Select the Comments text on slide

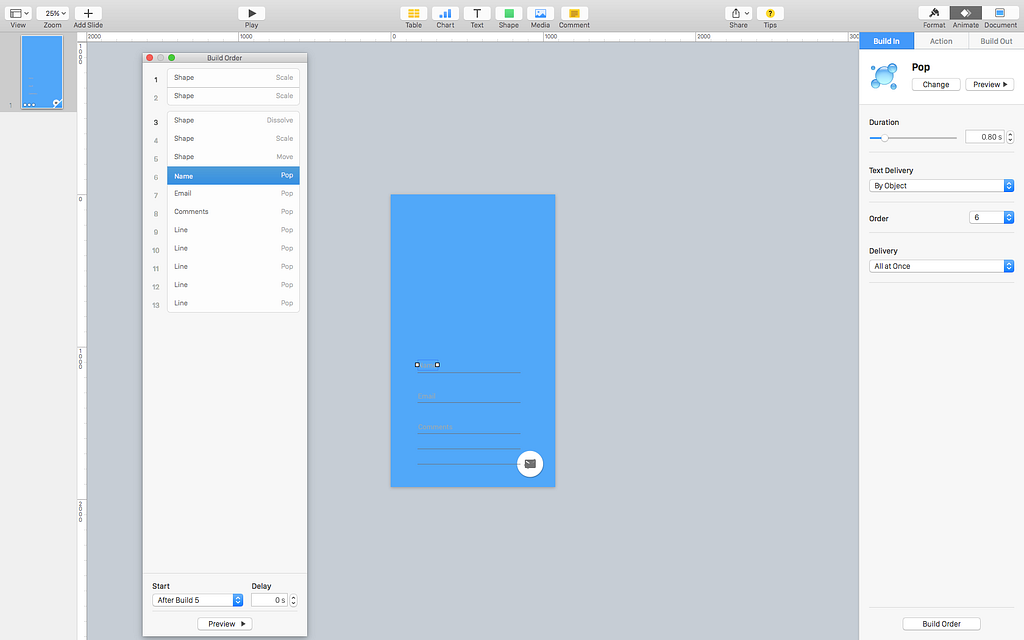(435, 426)
